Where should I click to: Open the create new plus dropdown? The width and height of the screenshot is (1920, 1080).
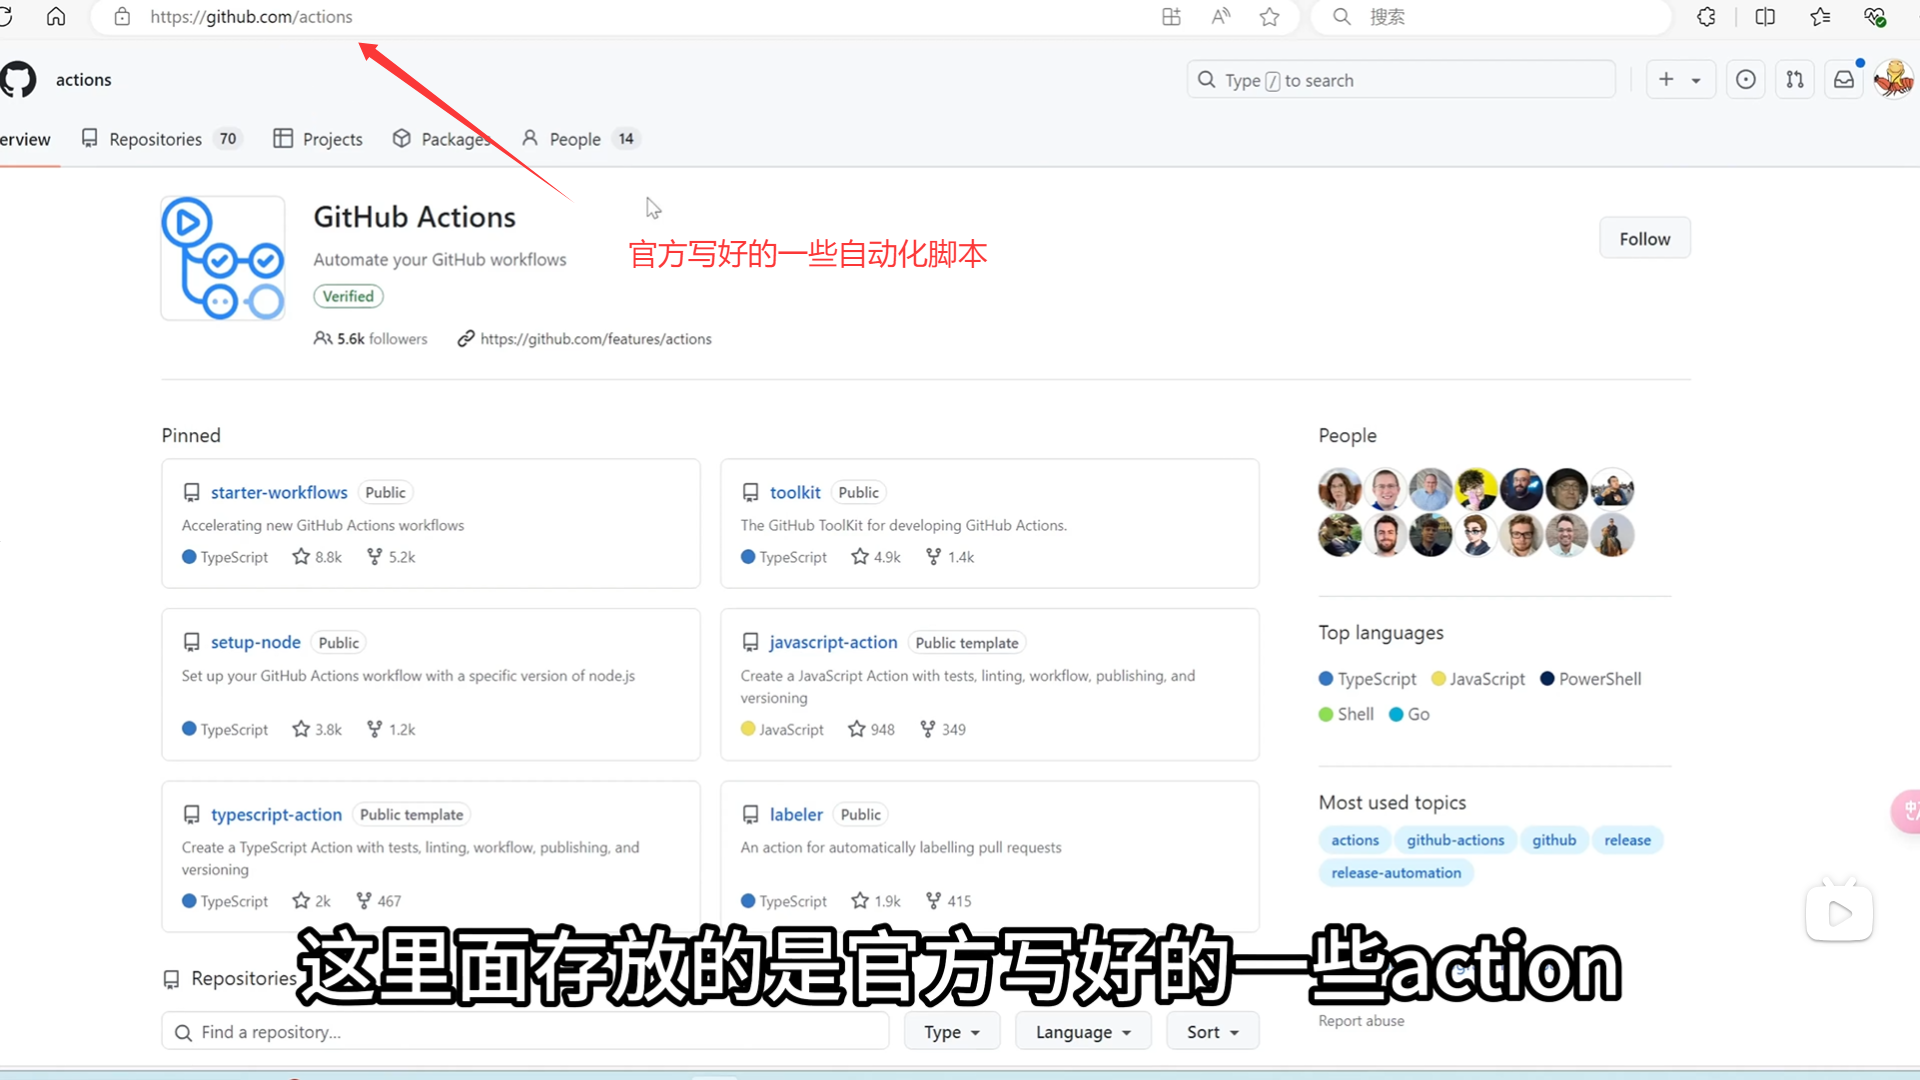[x=1680, y=80]
